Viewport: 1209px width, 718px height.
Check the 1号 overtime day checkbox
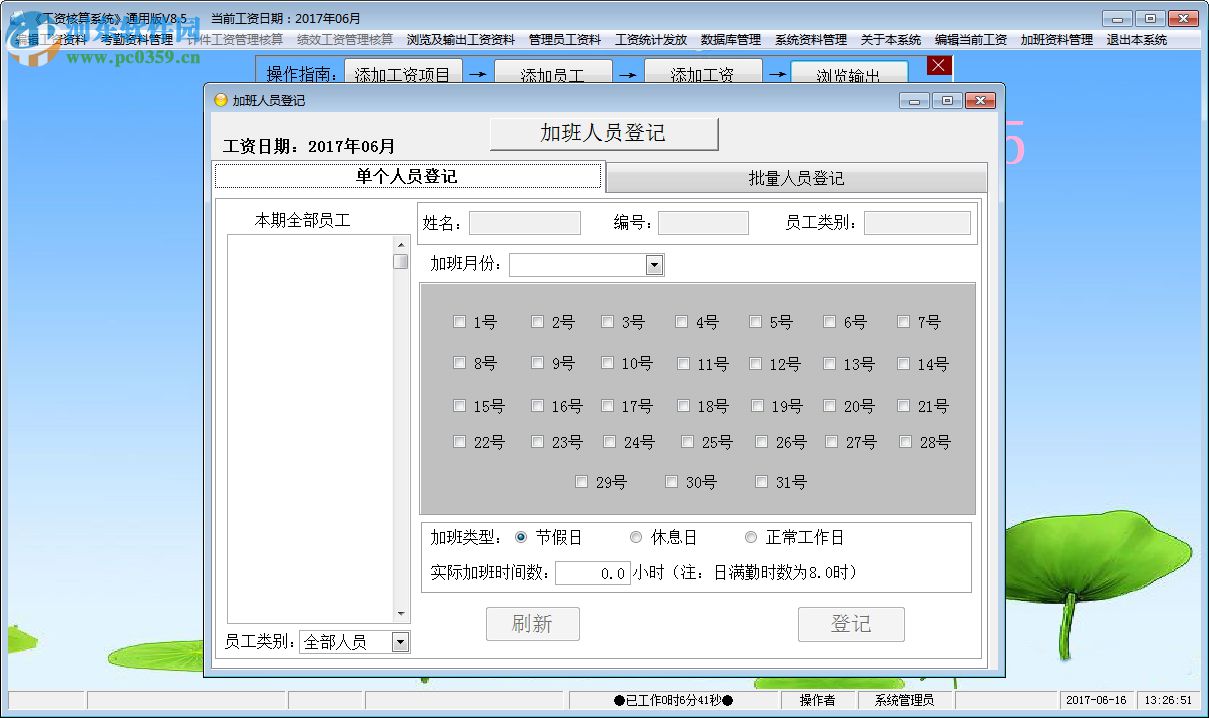tap(459, 322)
